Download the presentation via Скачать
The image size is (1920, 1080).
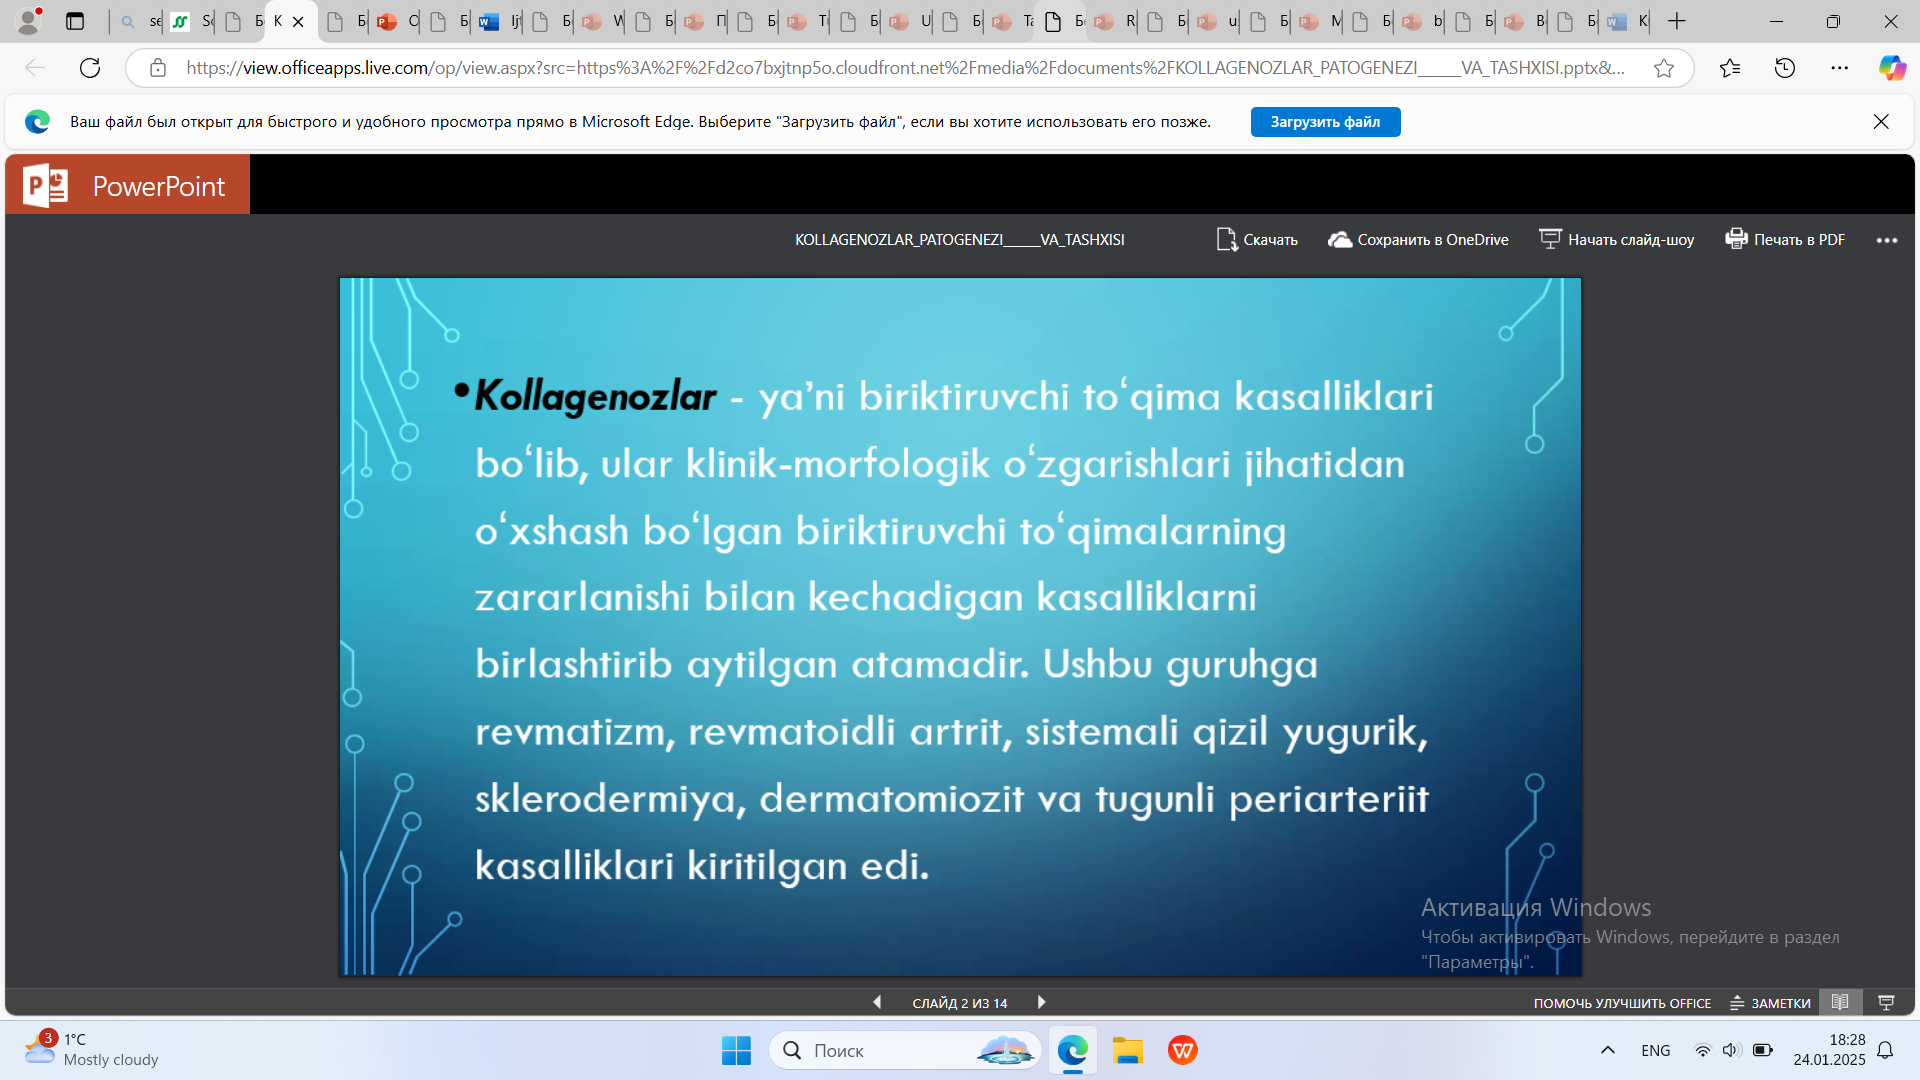tap(1257, 240)
